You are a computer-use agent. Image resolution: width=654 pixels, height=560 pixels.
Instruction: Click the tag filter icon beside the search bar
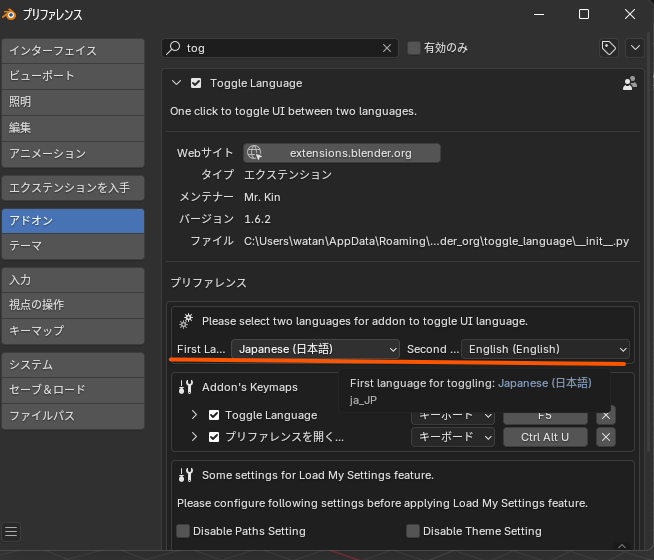point(608,48)
